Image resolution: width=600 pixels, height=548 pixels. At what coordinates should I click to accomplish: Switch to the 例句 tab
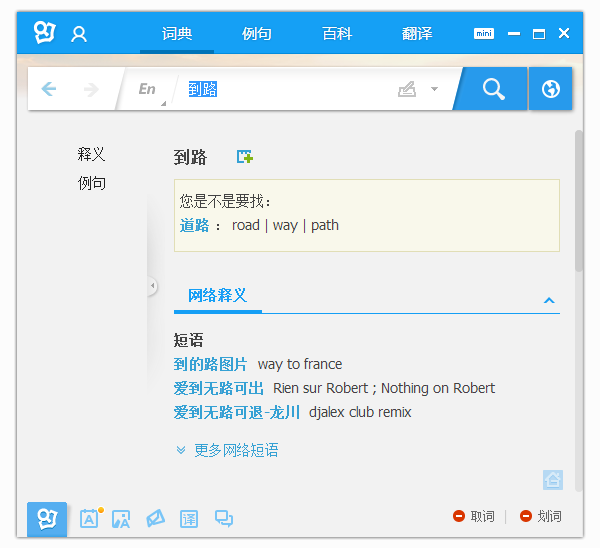coord(257,34)
